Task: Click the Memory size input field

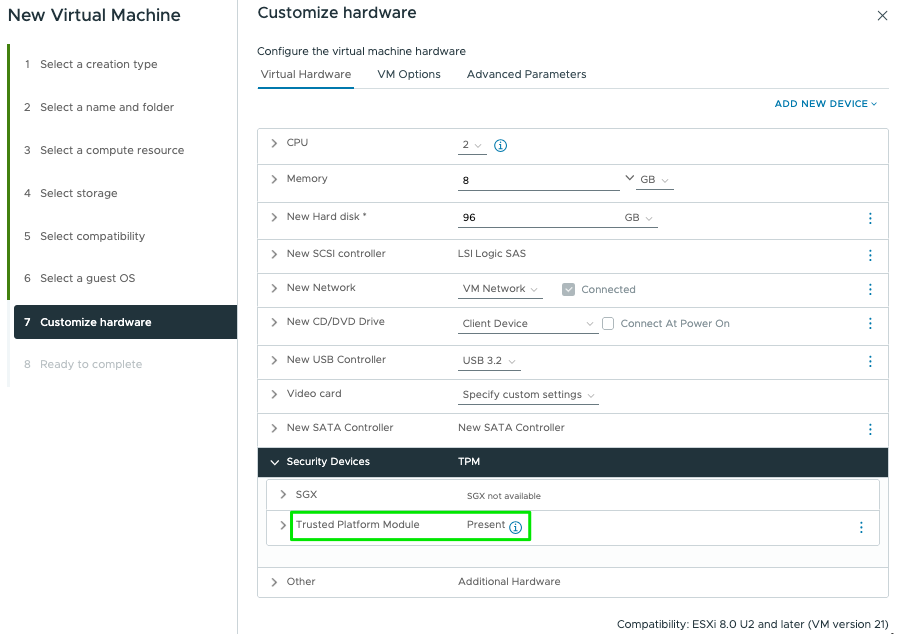Action: point(538,180)
